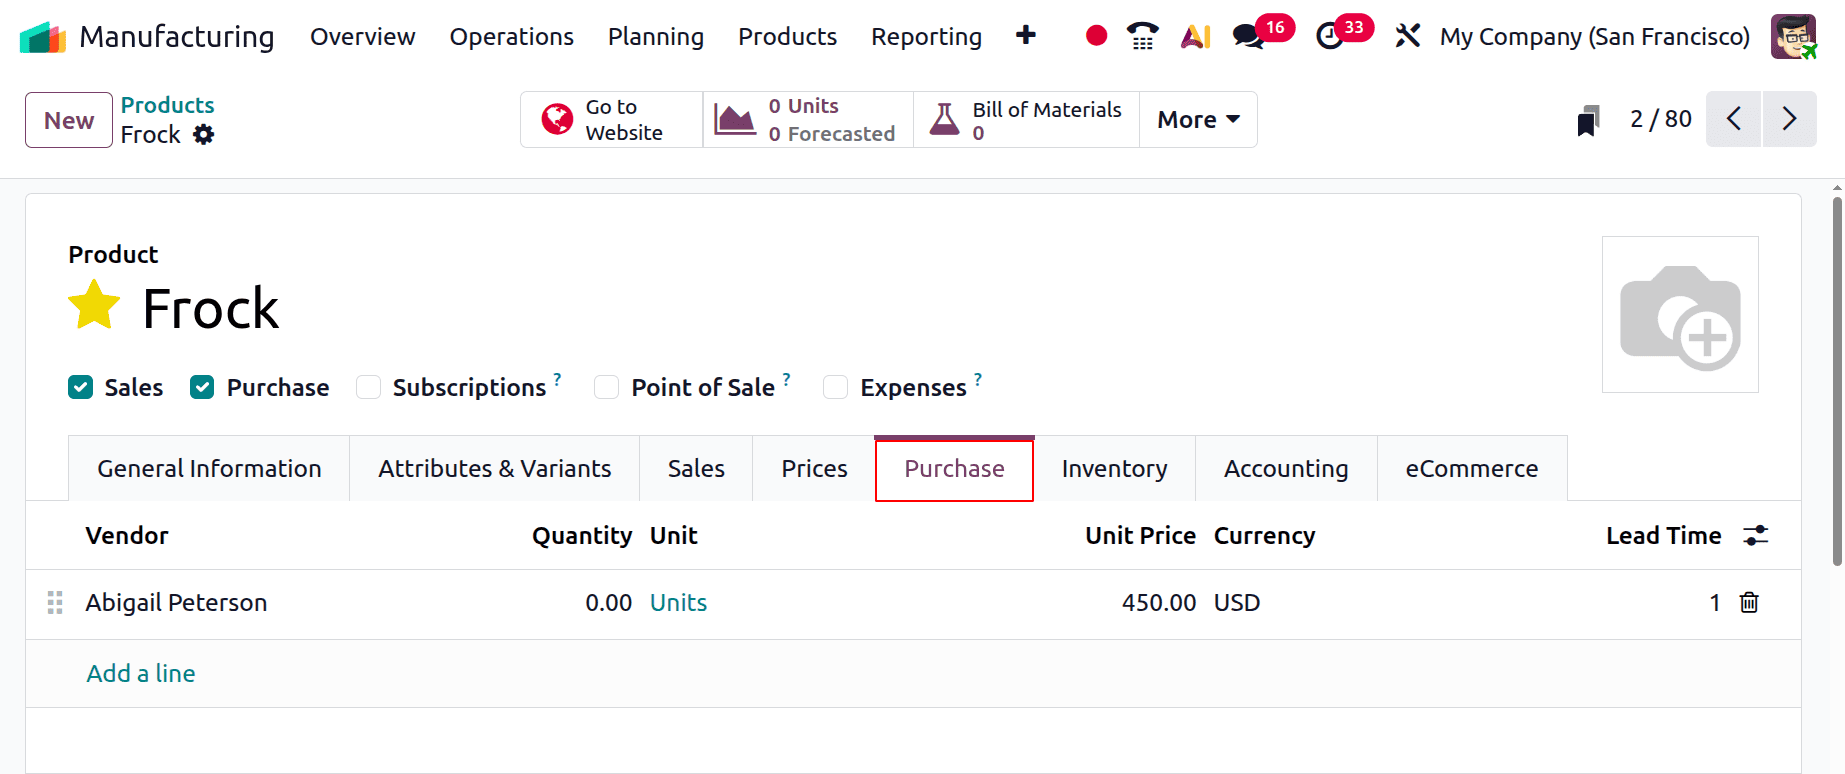Switch to the Inventory tab
Viewport: 1845px width, 774px height.
[1114, 468]
